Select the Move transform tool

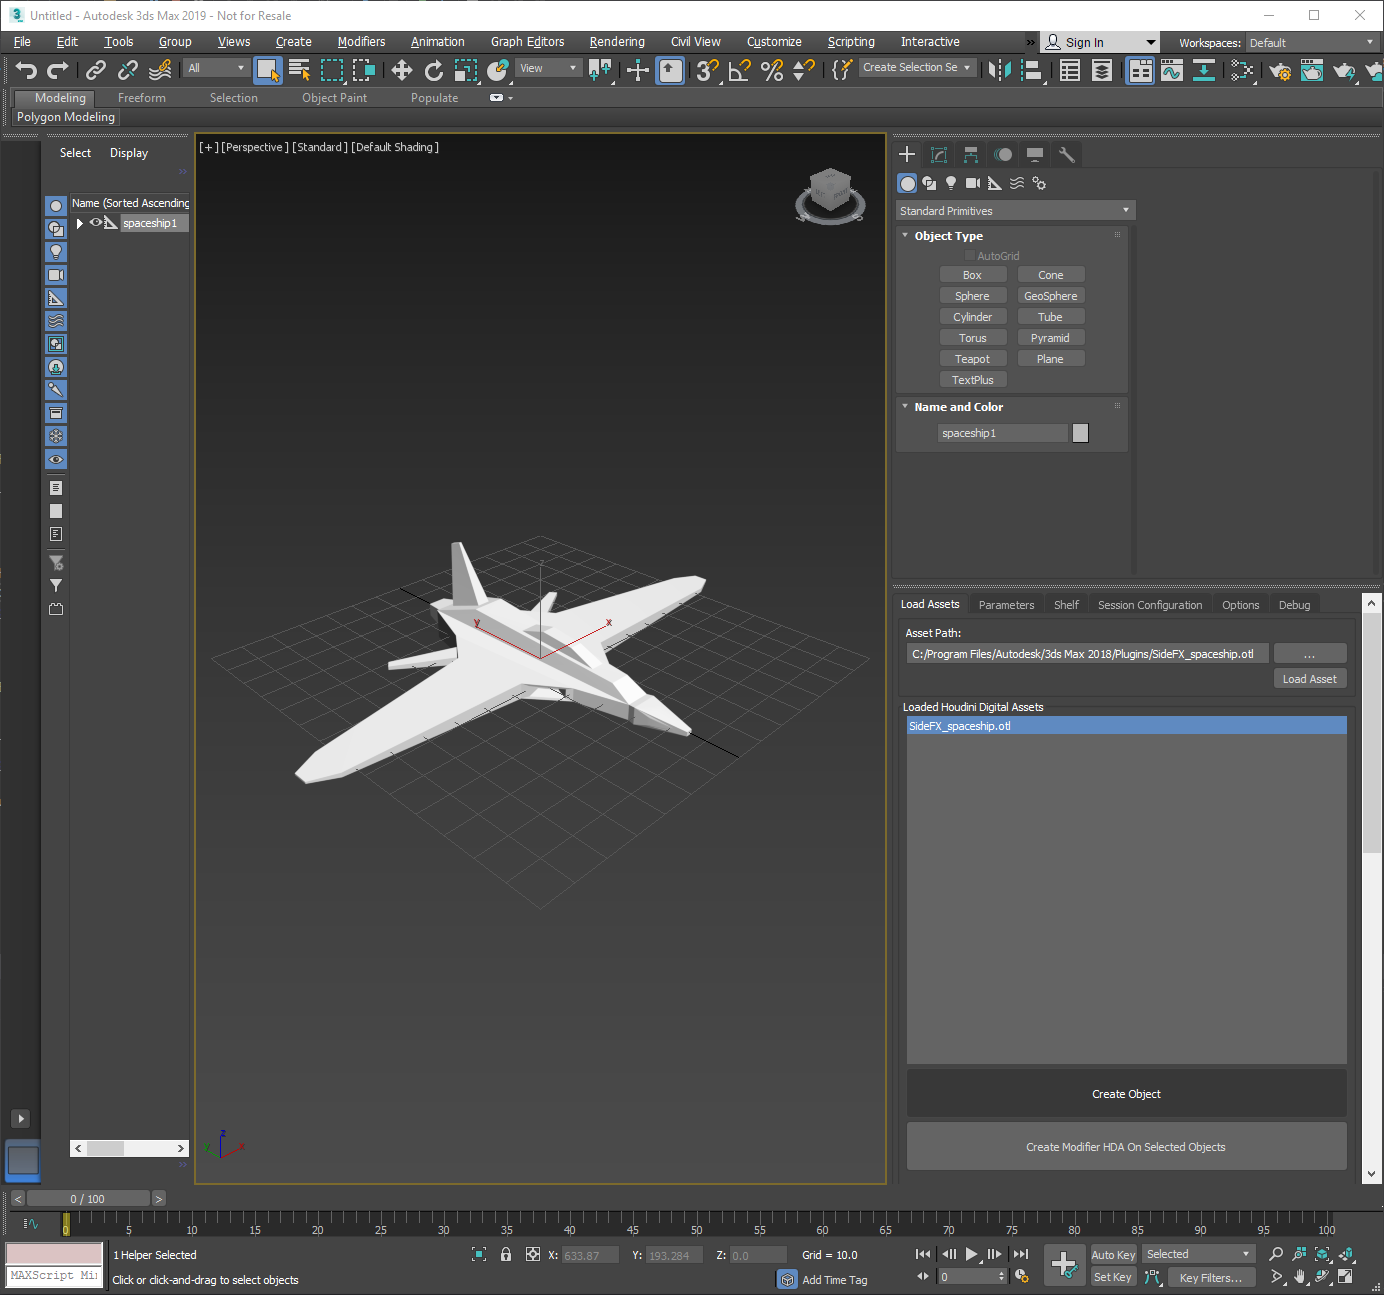[x=401, y=70]
